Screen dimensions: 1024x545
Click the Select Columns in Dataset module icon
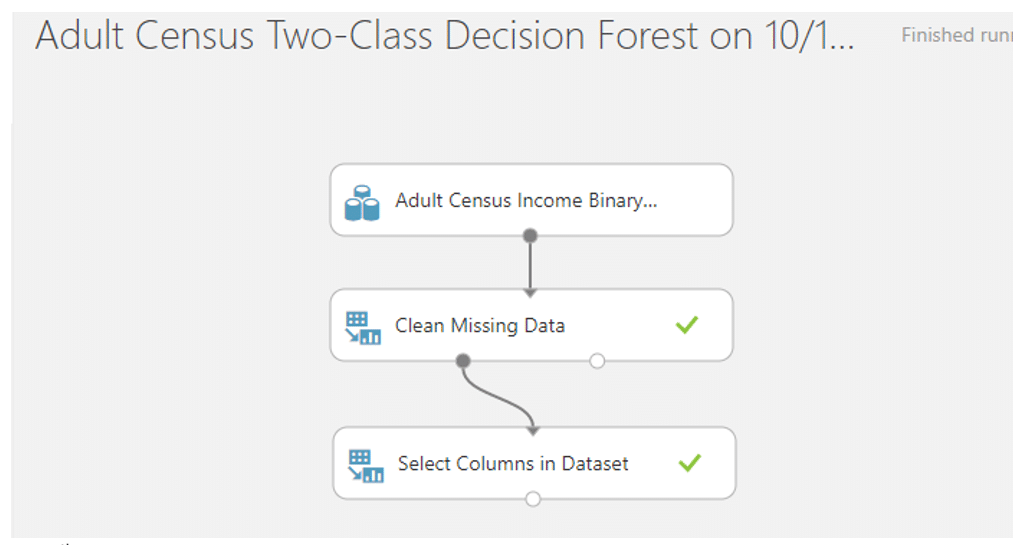366,466
